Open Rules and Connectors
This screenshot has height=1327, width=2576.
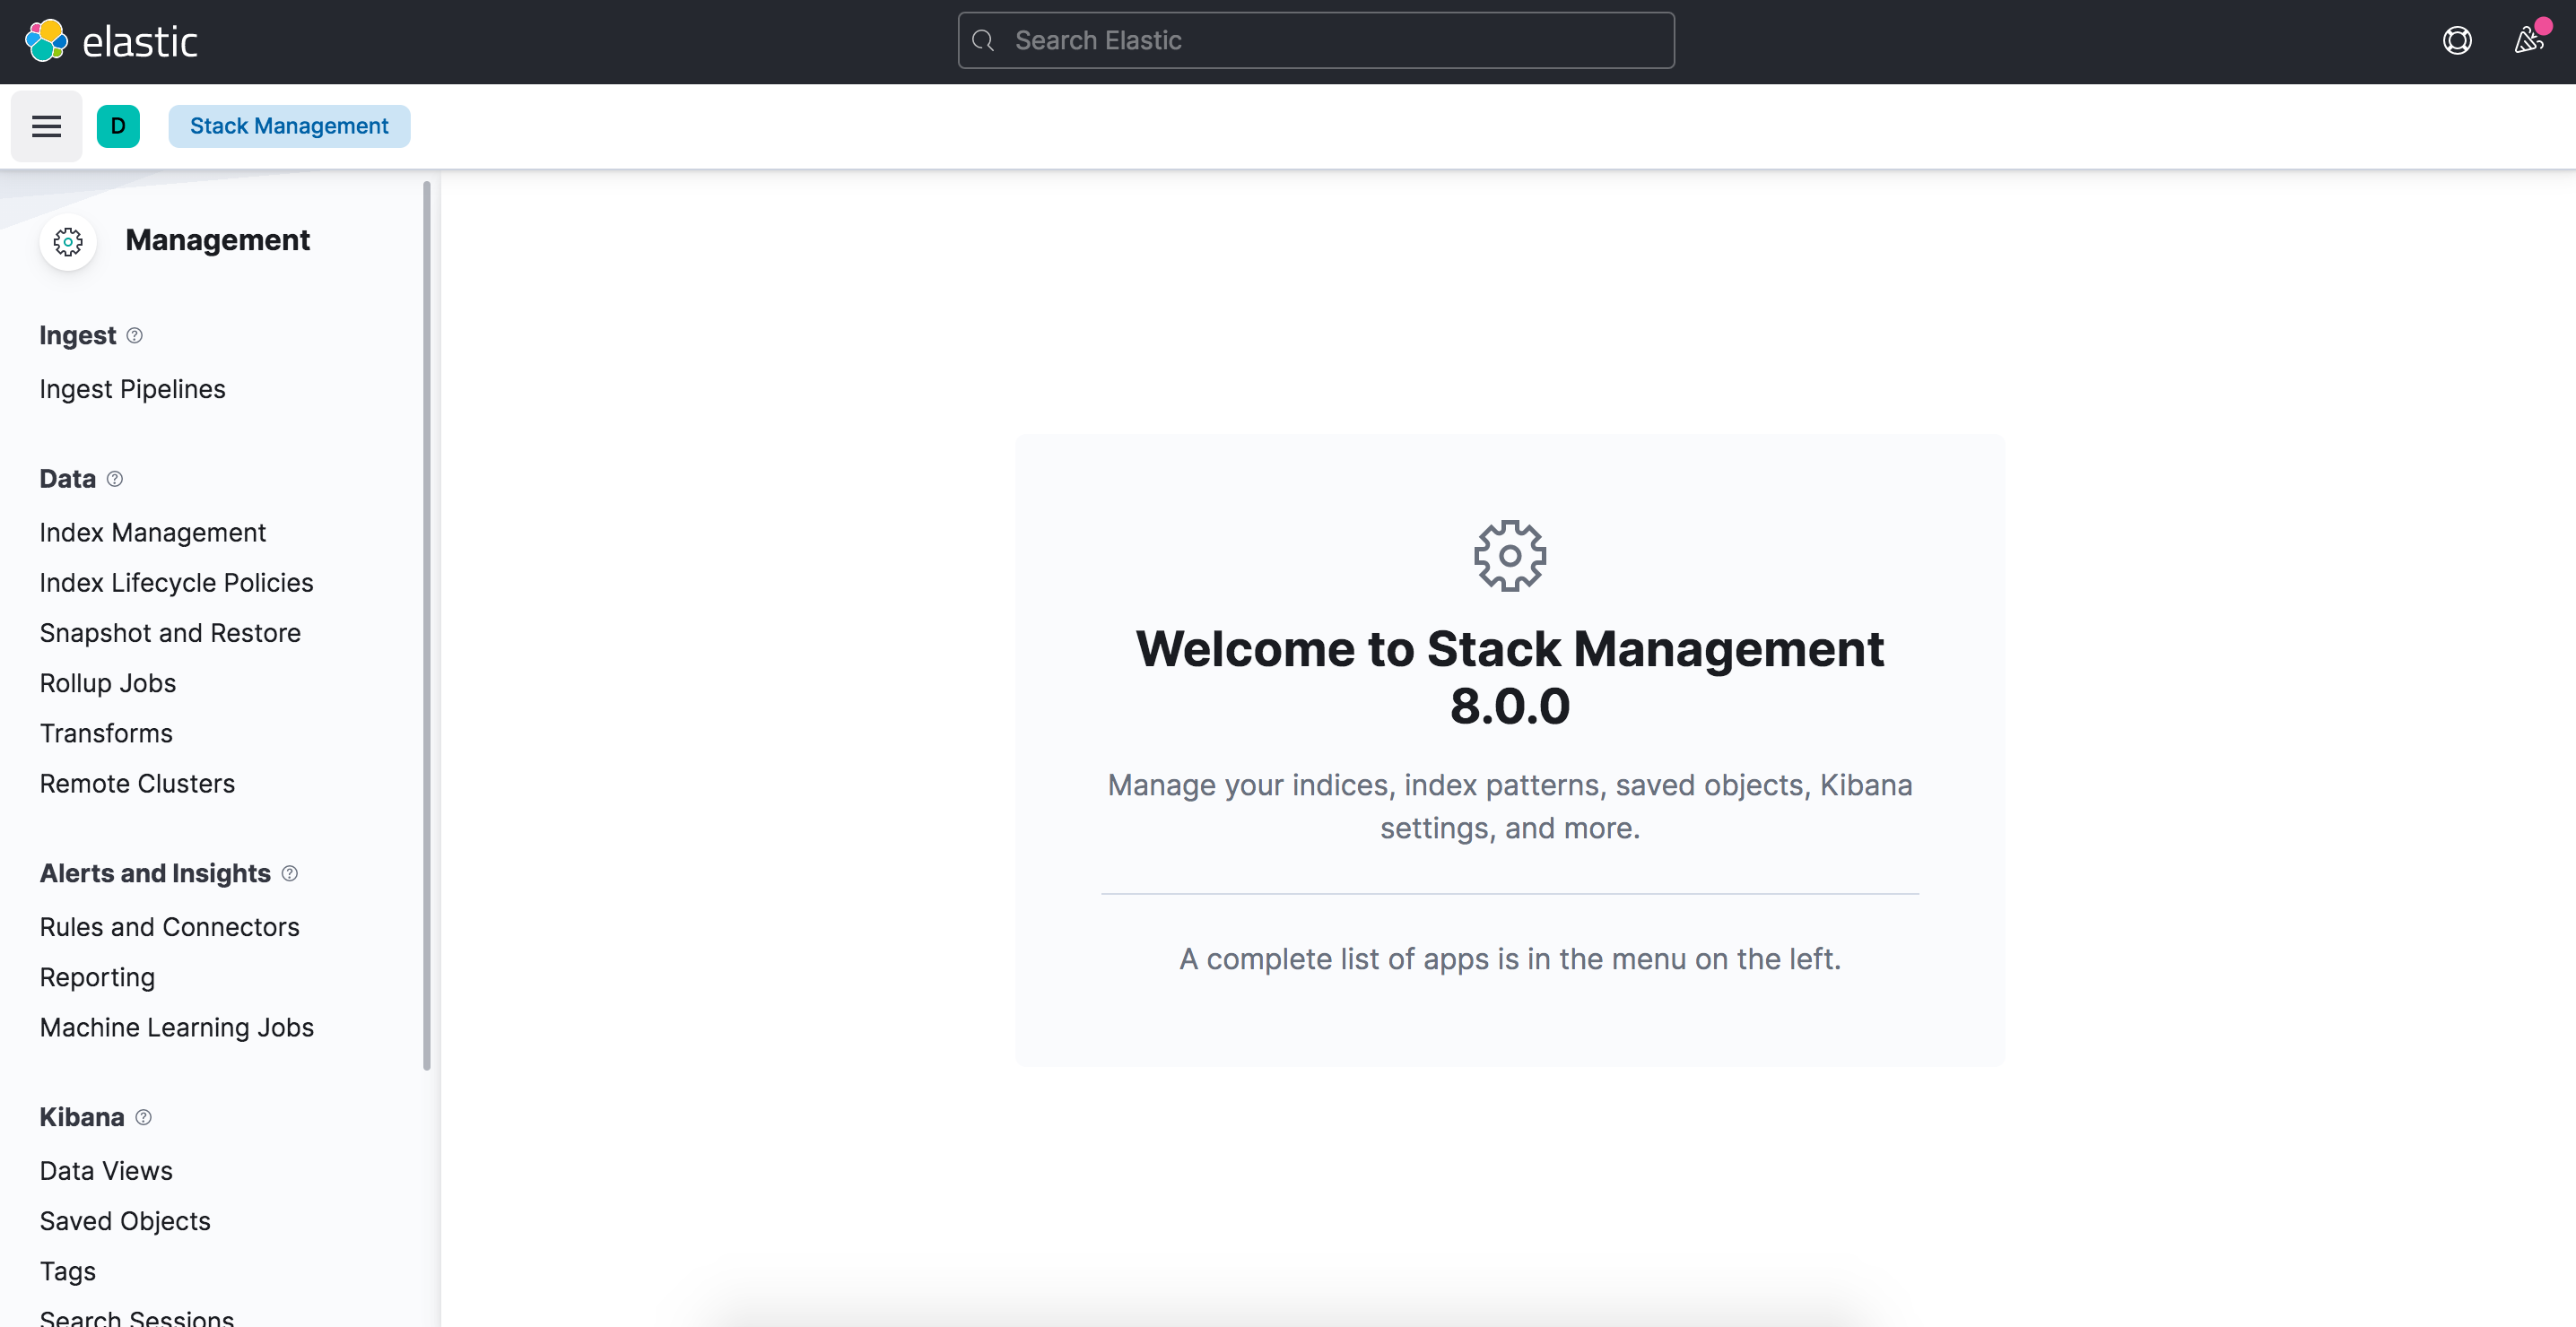pos(169,927)
